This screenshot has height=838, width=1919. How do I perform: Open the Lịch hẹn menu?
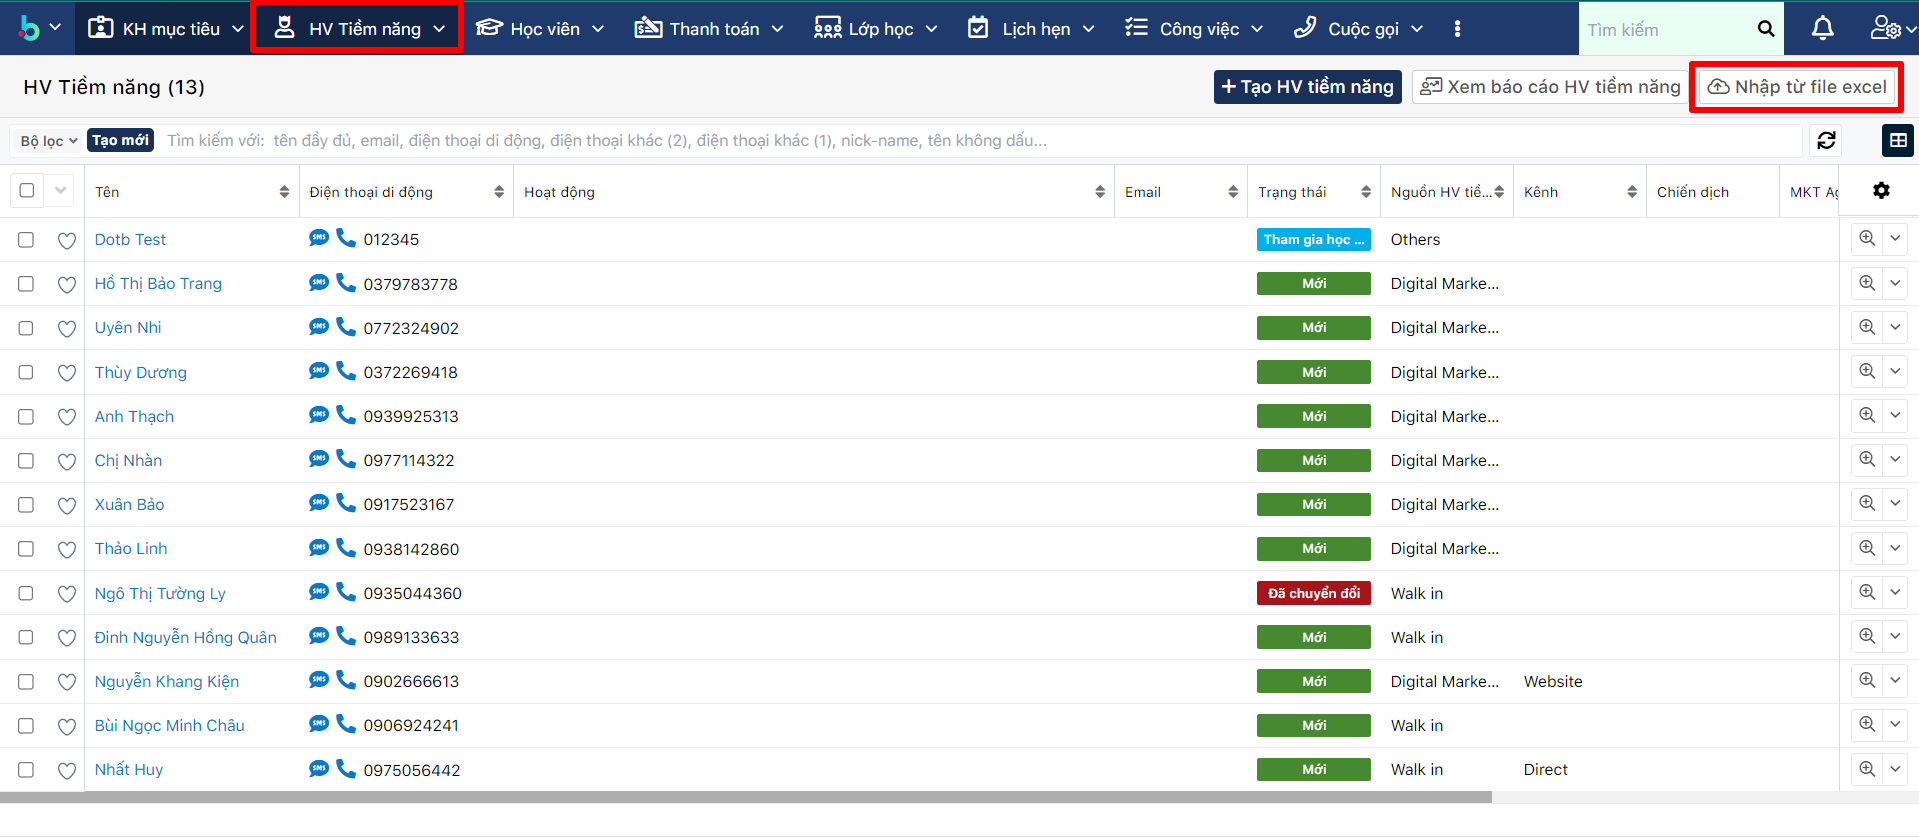coord(1031,29)
